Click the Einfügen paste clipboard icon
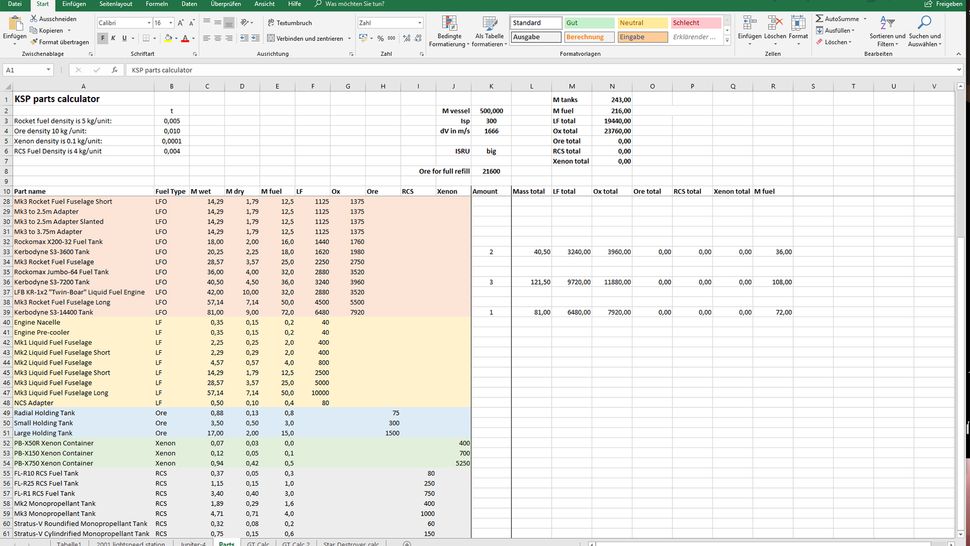The width and height of the screenshot is (970, 546). (14, 23)
